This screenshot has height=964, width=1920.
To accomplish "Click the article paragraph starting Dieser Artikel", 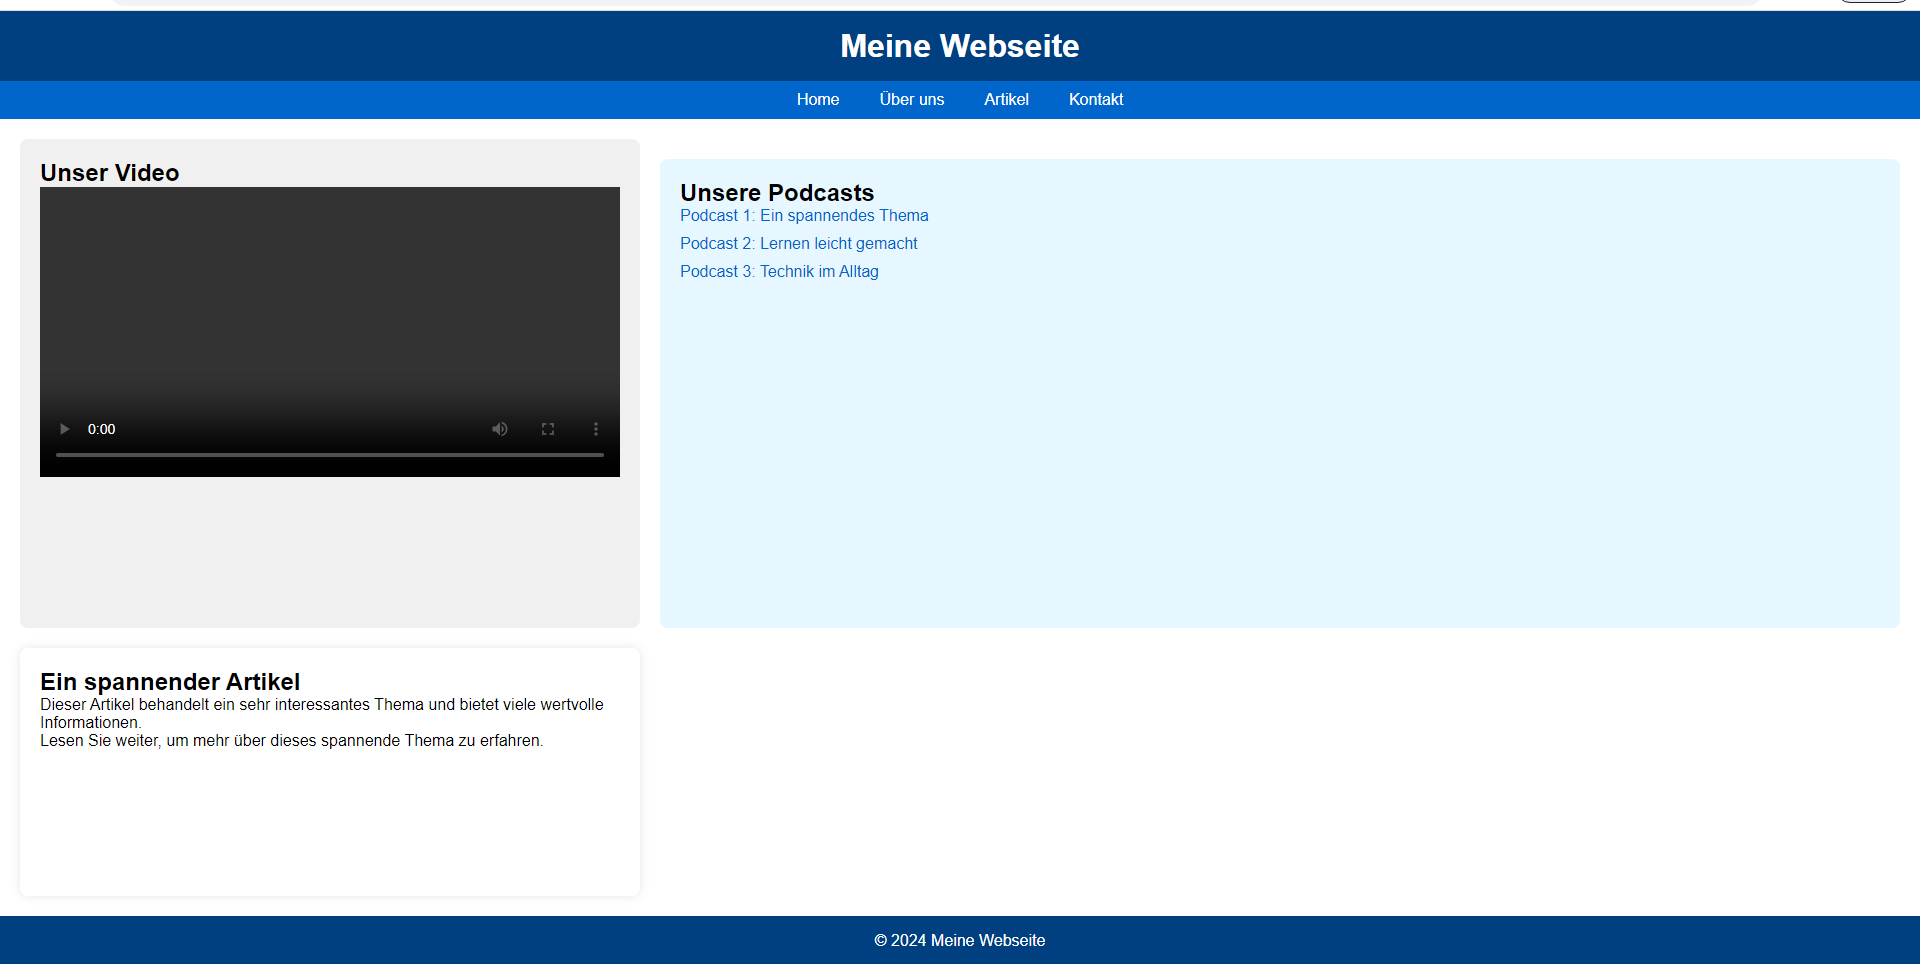I will pos(321,713).
